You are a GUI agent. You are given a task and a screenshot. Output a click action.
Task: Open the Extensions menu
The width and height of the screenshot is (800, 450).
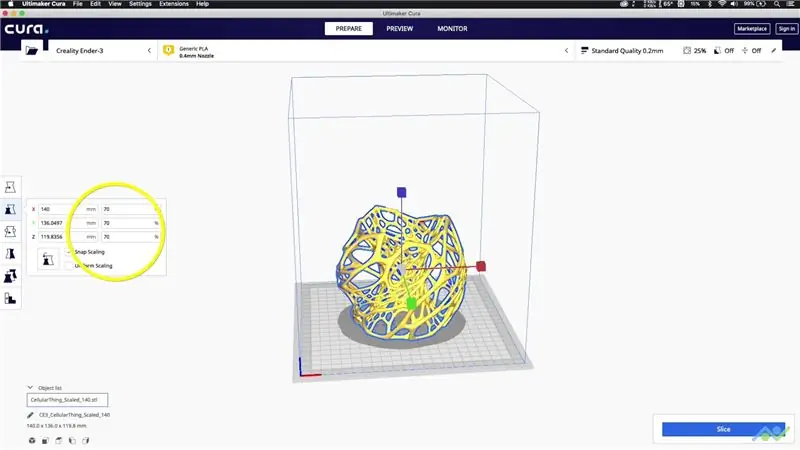tap(174, 4)
